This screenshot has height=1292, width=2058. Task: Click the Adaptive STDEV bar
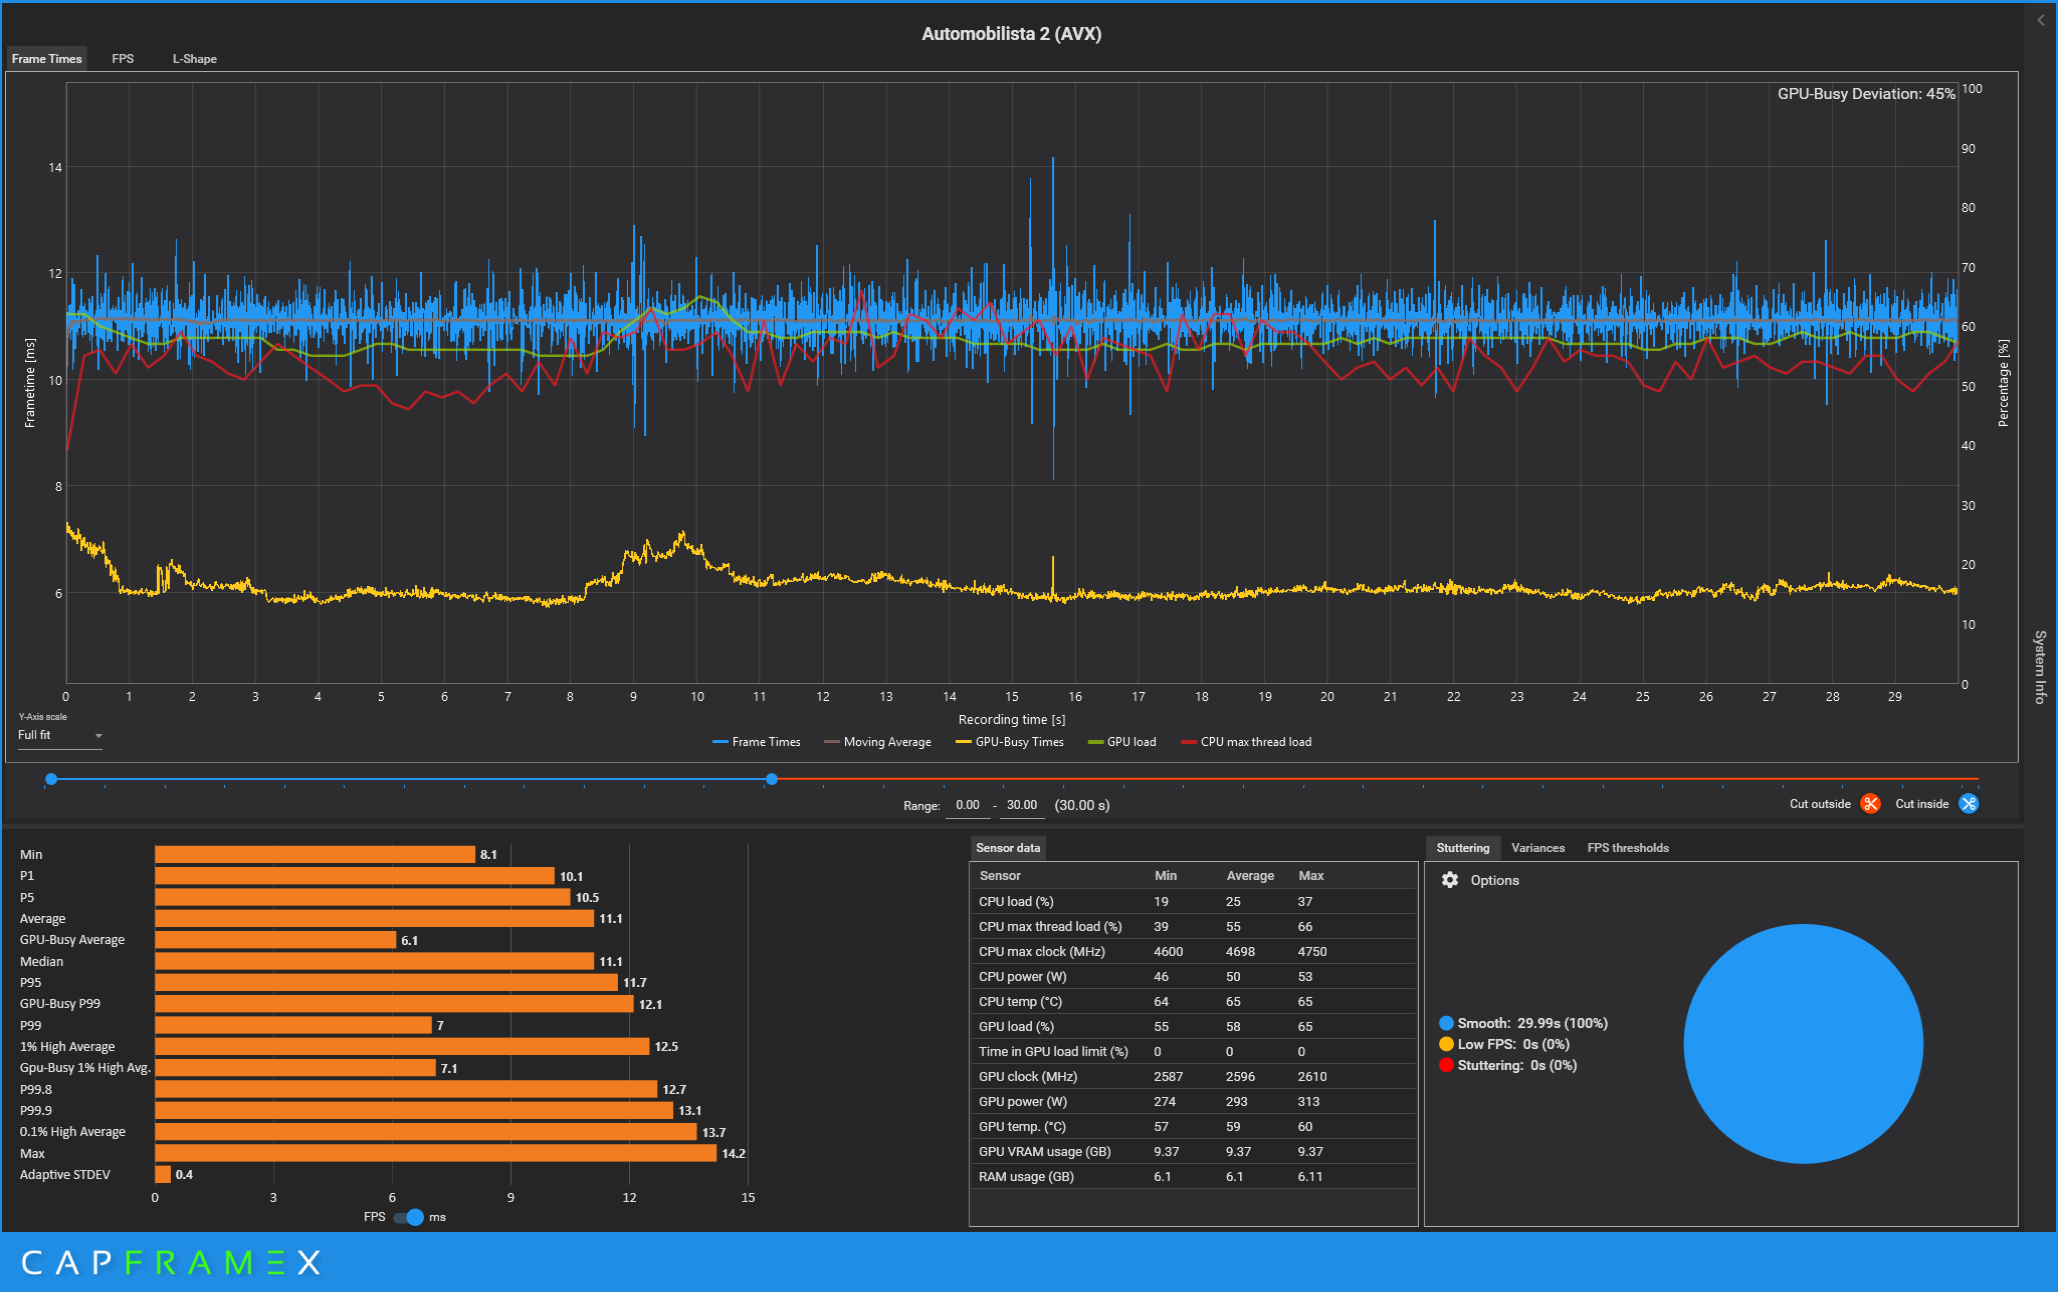coord(162,1174)
